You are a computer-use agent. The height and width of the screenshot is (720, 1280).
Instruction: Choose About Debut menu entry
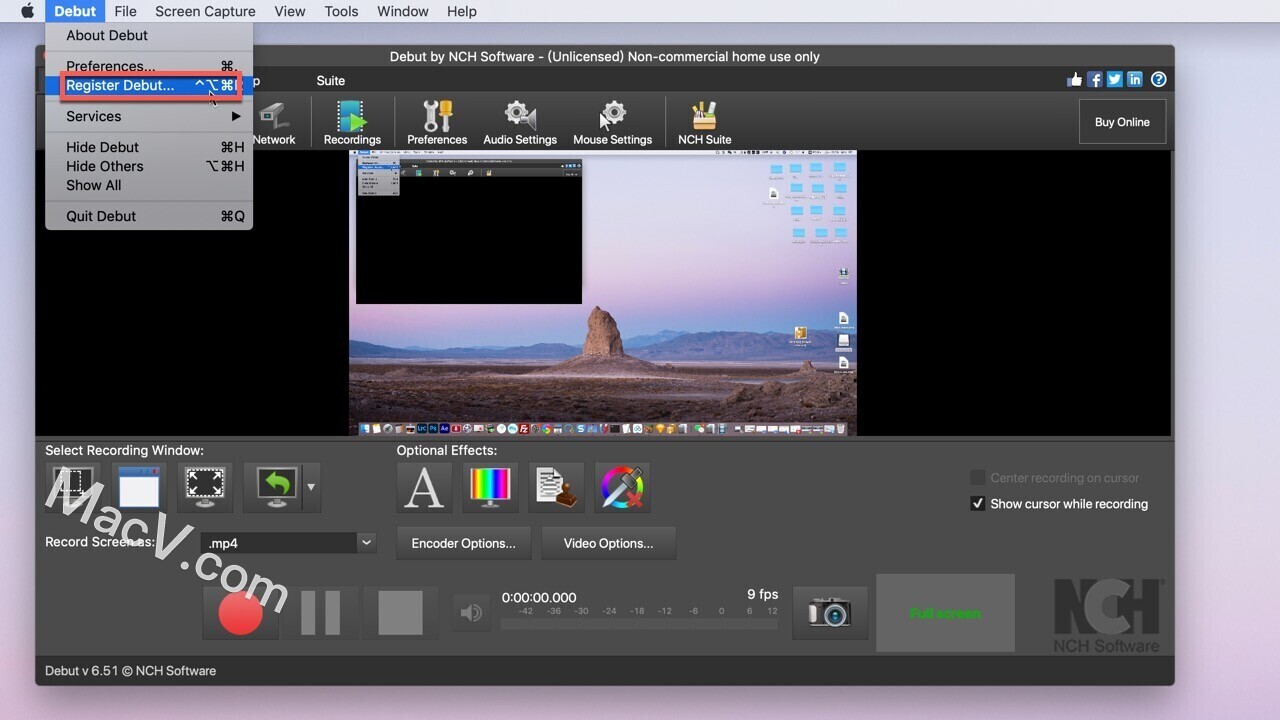click(149, 35)
